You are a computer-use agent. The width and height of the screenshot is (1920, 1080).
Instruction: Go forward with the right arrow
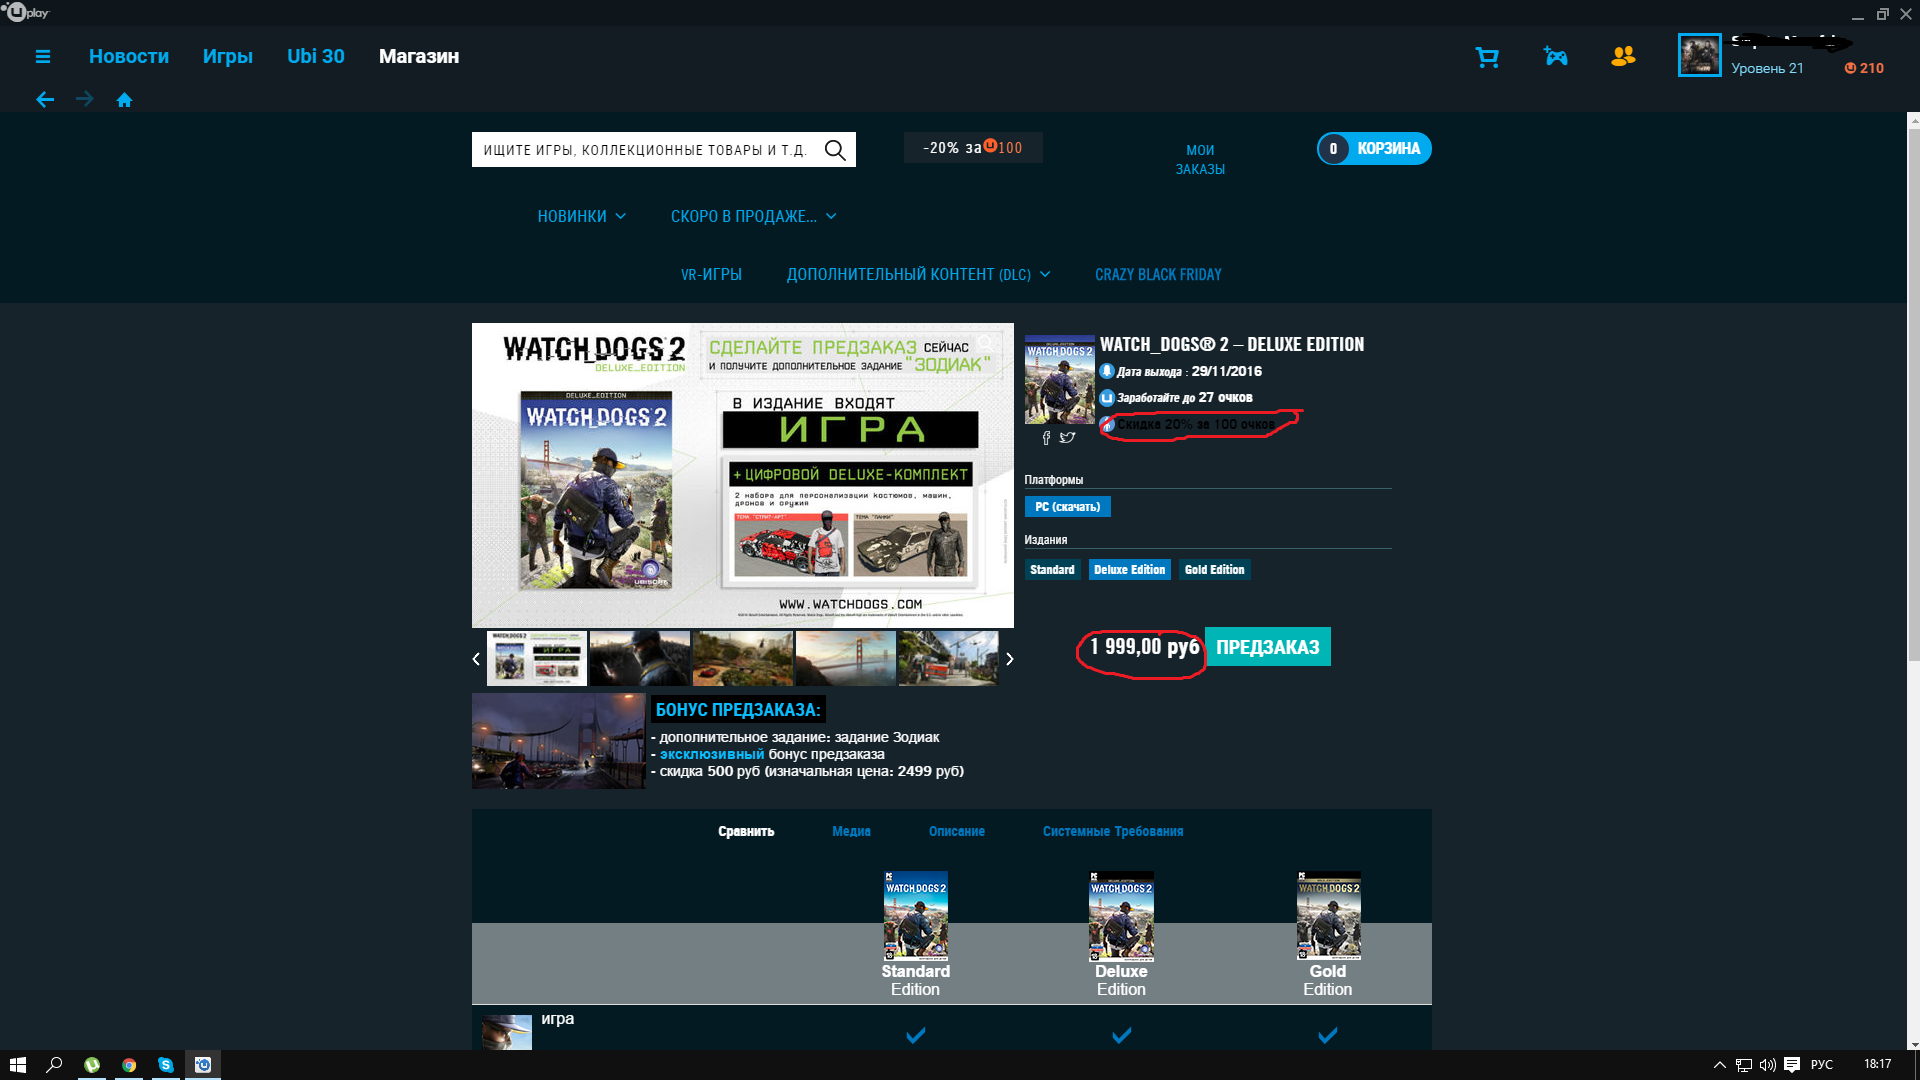pos(85,99)
